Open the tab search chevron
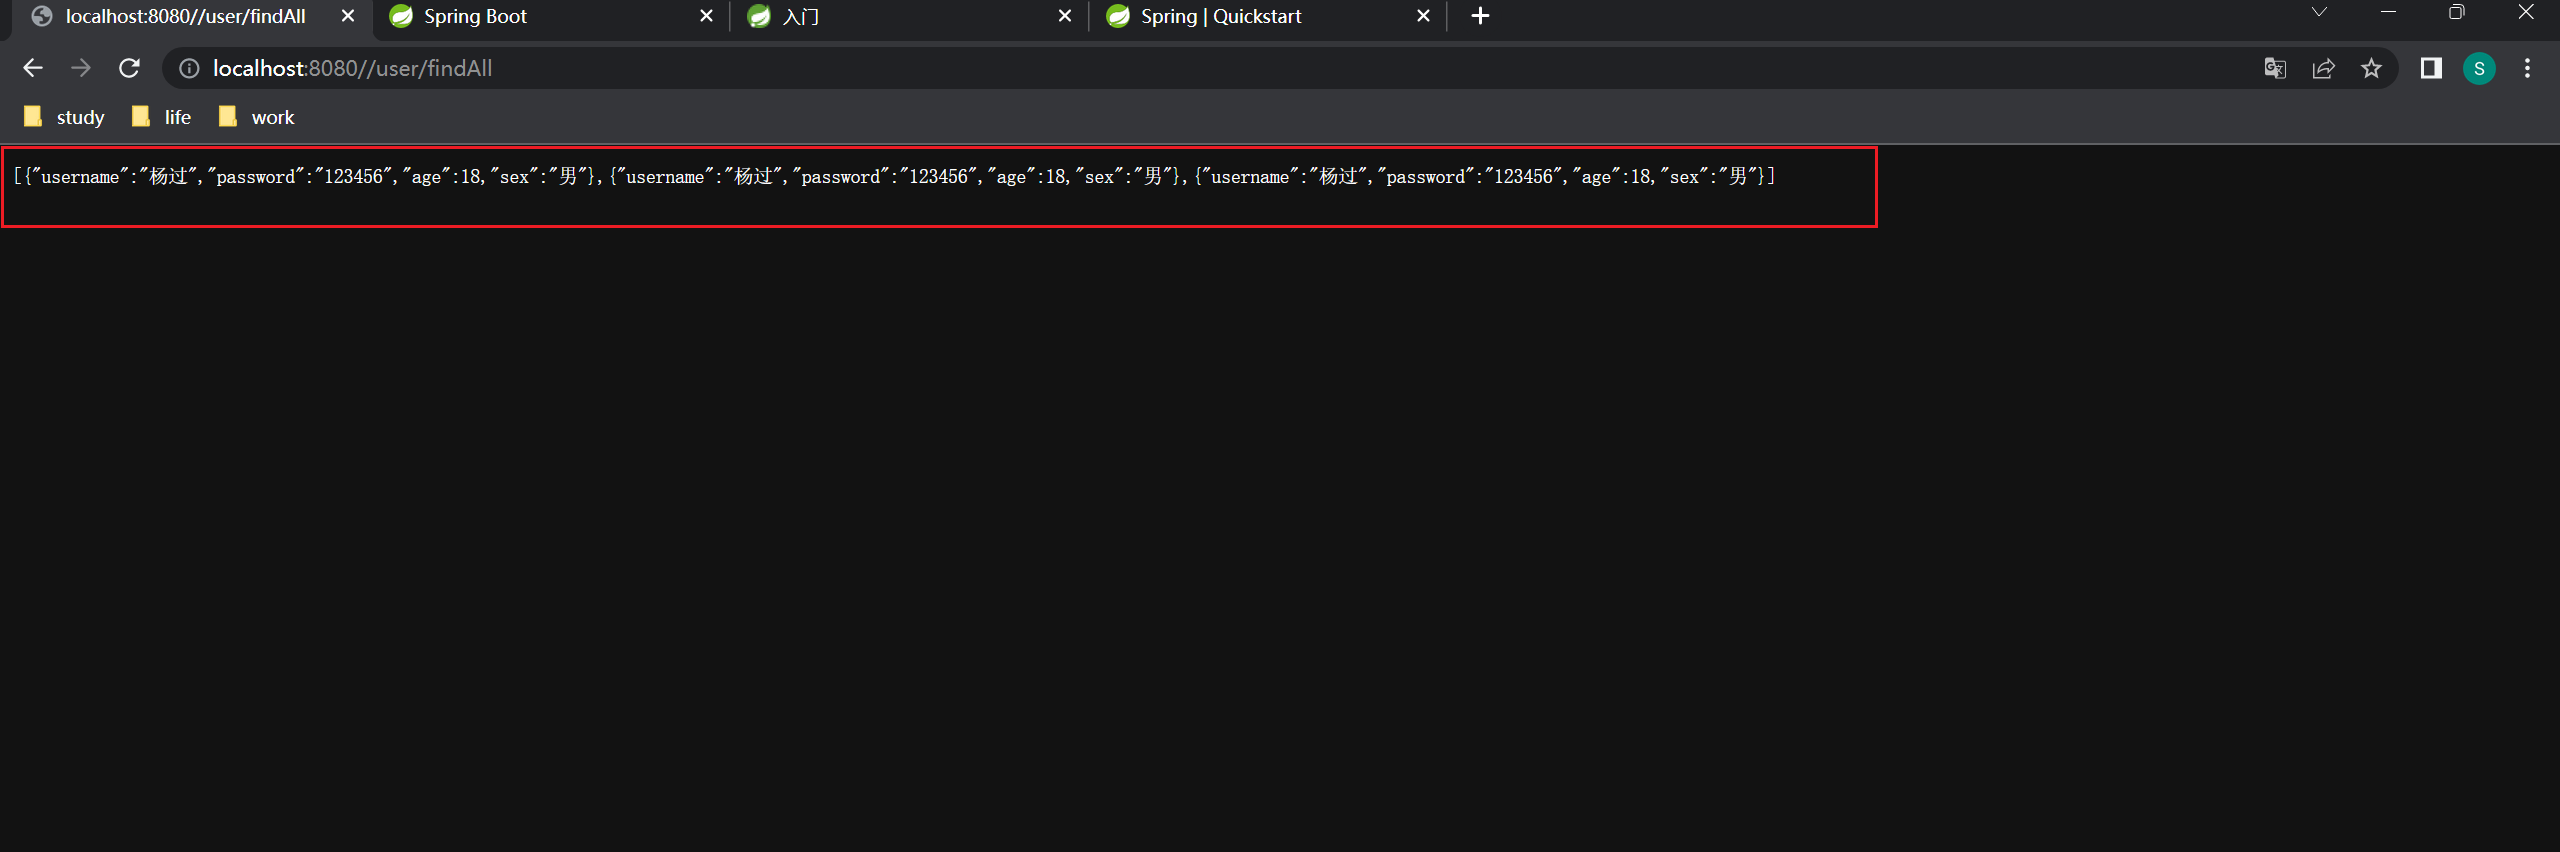This screenshot has height=852, width=2560. pyautogui.click(x=2319, y=12)
